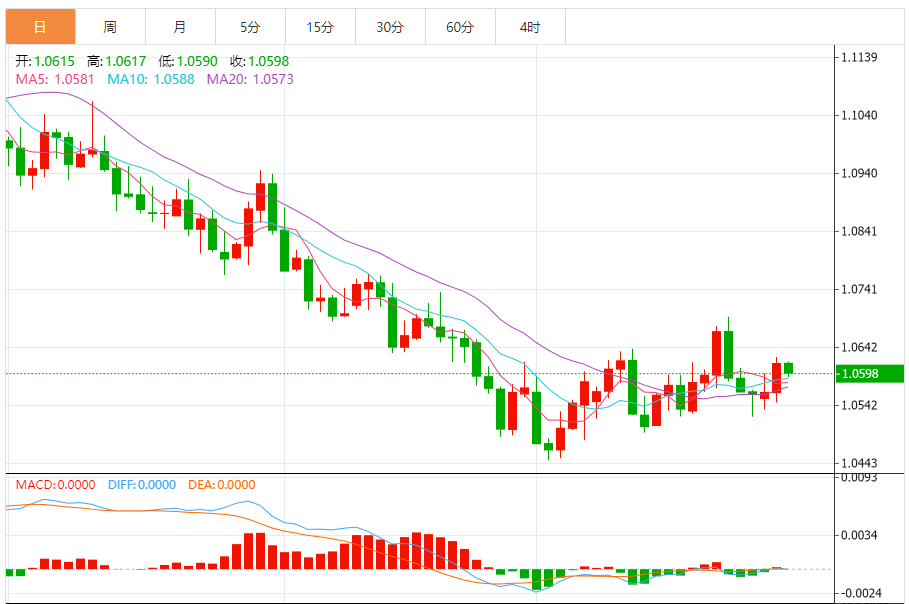The height and width of the screenshot is (604, 909).
Task: Open the 4时 timeframe tab
Action: click(x=530, y=27)
